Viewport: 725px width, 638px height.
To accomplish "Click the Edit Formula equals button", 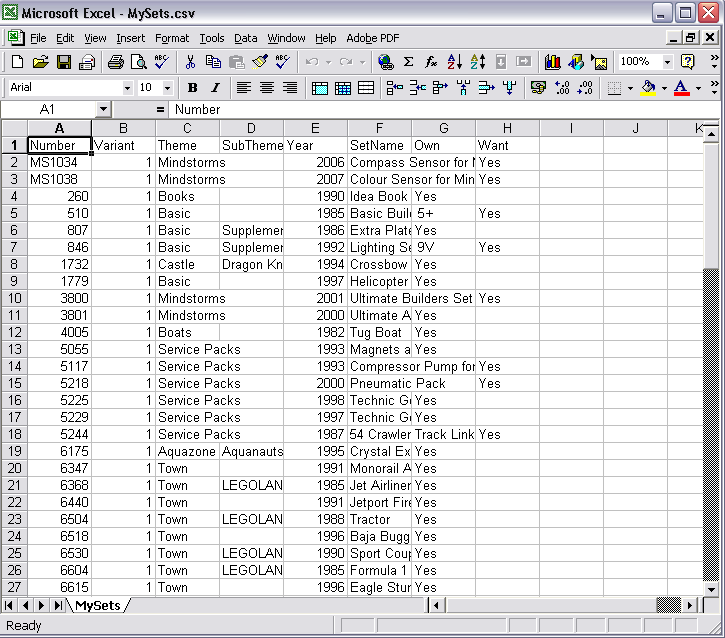I will coord(160,110).
